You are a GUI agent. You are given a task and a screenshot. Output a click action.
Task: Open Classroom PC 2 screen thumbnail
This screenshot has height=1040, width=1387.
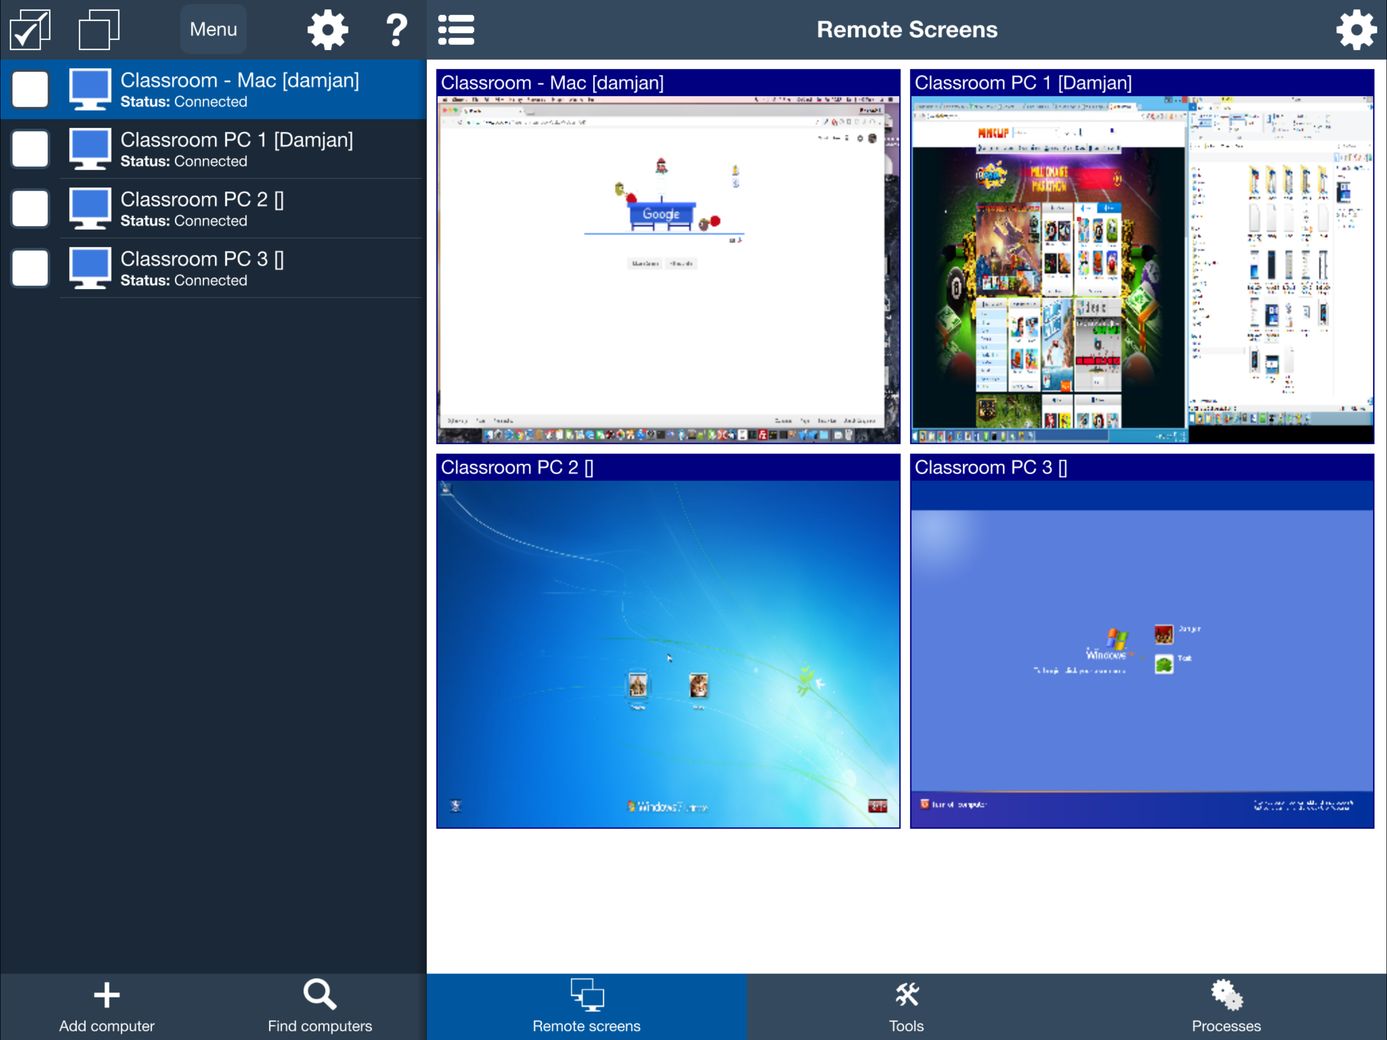tap(668, 650)
